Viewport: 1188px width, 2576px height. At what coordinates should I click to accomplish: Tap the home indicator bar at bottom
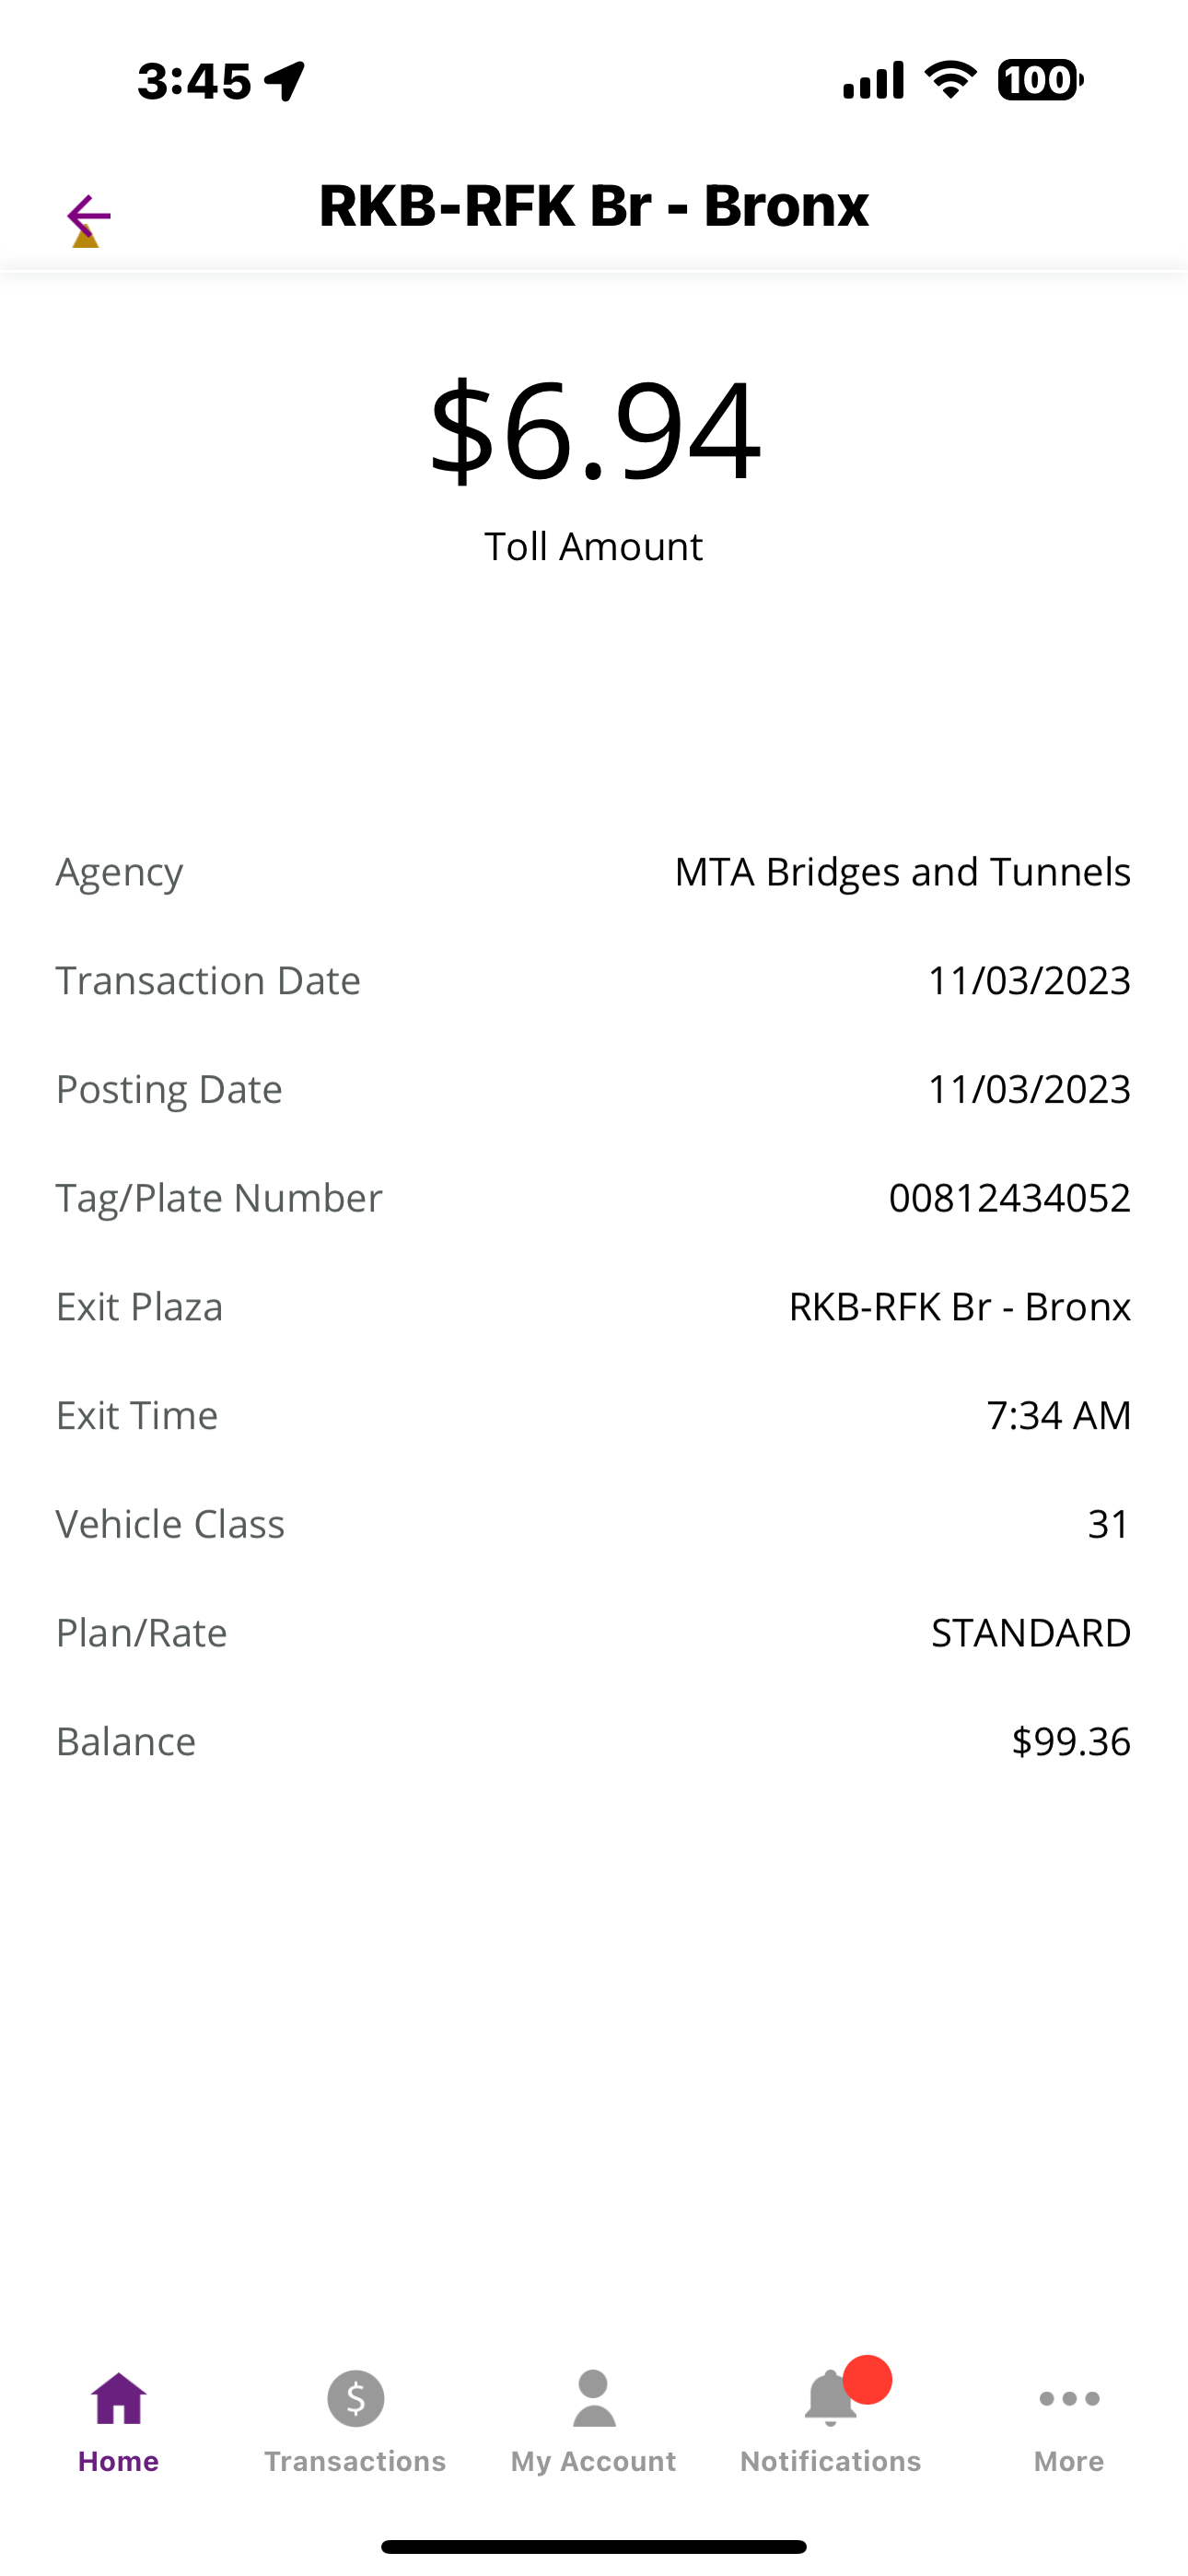(594, 2546)
